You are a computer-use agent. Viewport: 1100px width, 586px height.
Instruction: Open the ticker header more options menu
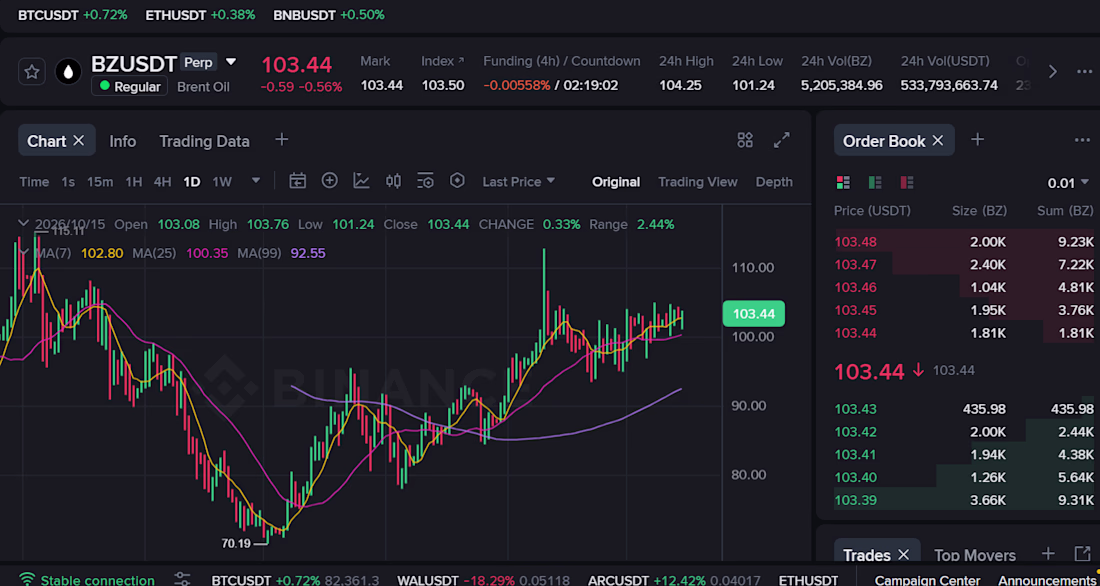(1085, 72)
